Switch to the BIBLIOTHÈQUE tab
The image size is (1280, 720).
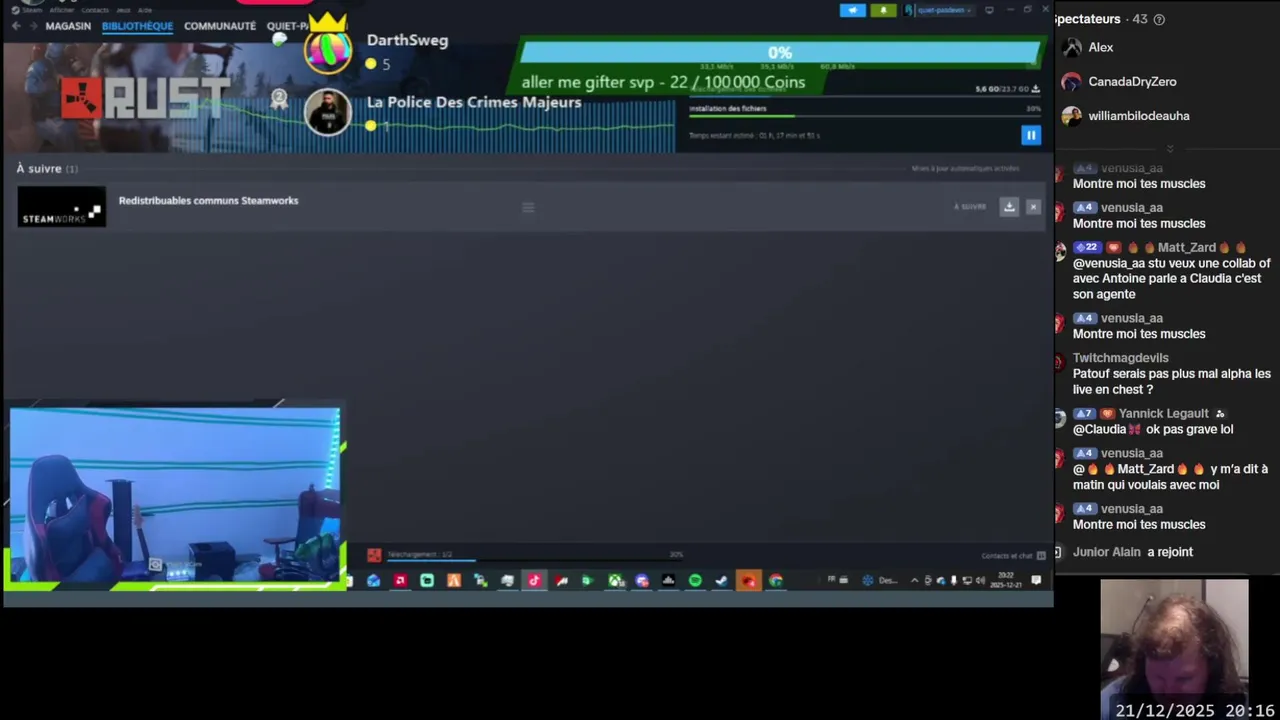pyautogui.click(x=137, y=26)
